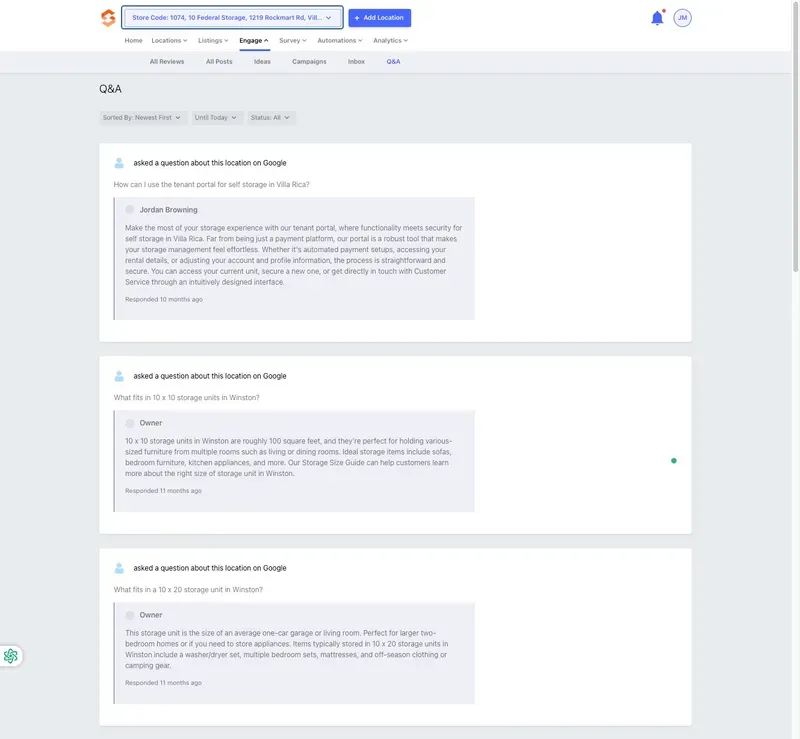Click Jordan Browning's responder avatar
This screenshot has height=739, width=800.
pos(130,210)
